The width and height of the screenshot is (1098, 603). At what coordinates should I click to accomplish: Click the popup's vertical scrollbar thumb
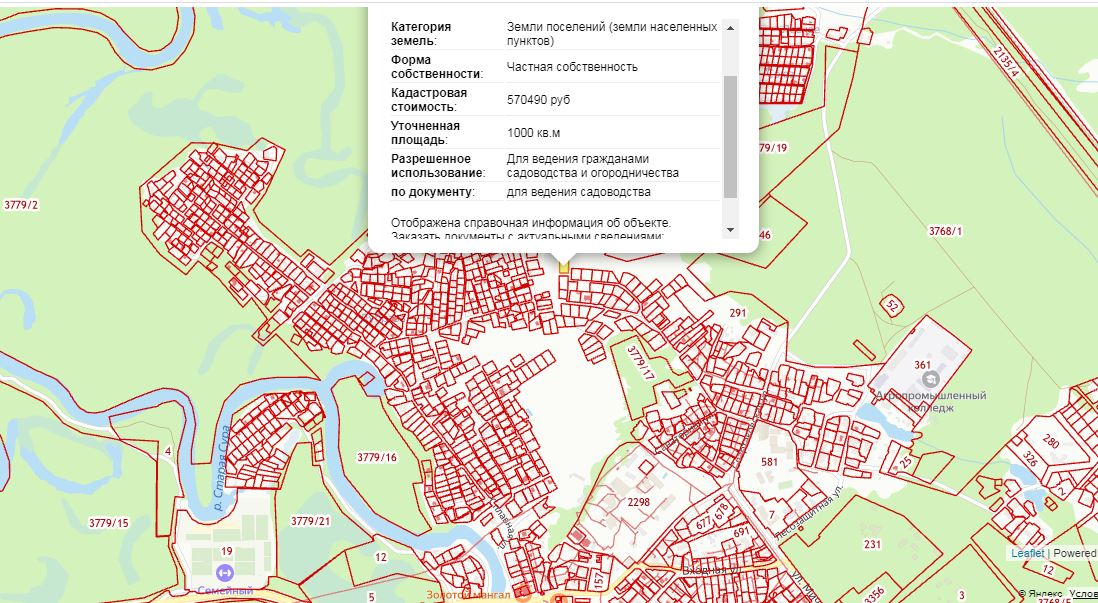tap(730, 136)
